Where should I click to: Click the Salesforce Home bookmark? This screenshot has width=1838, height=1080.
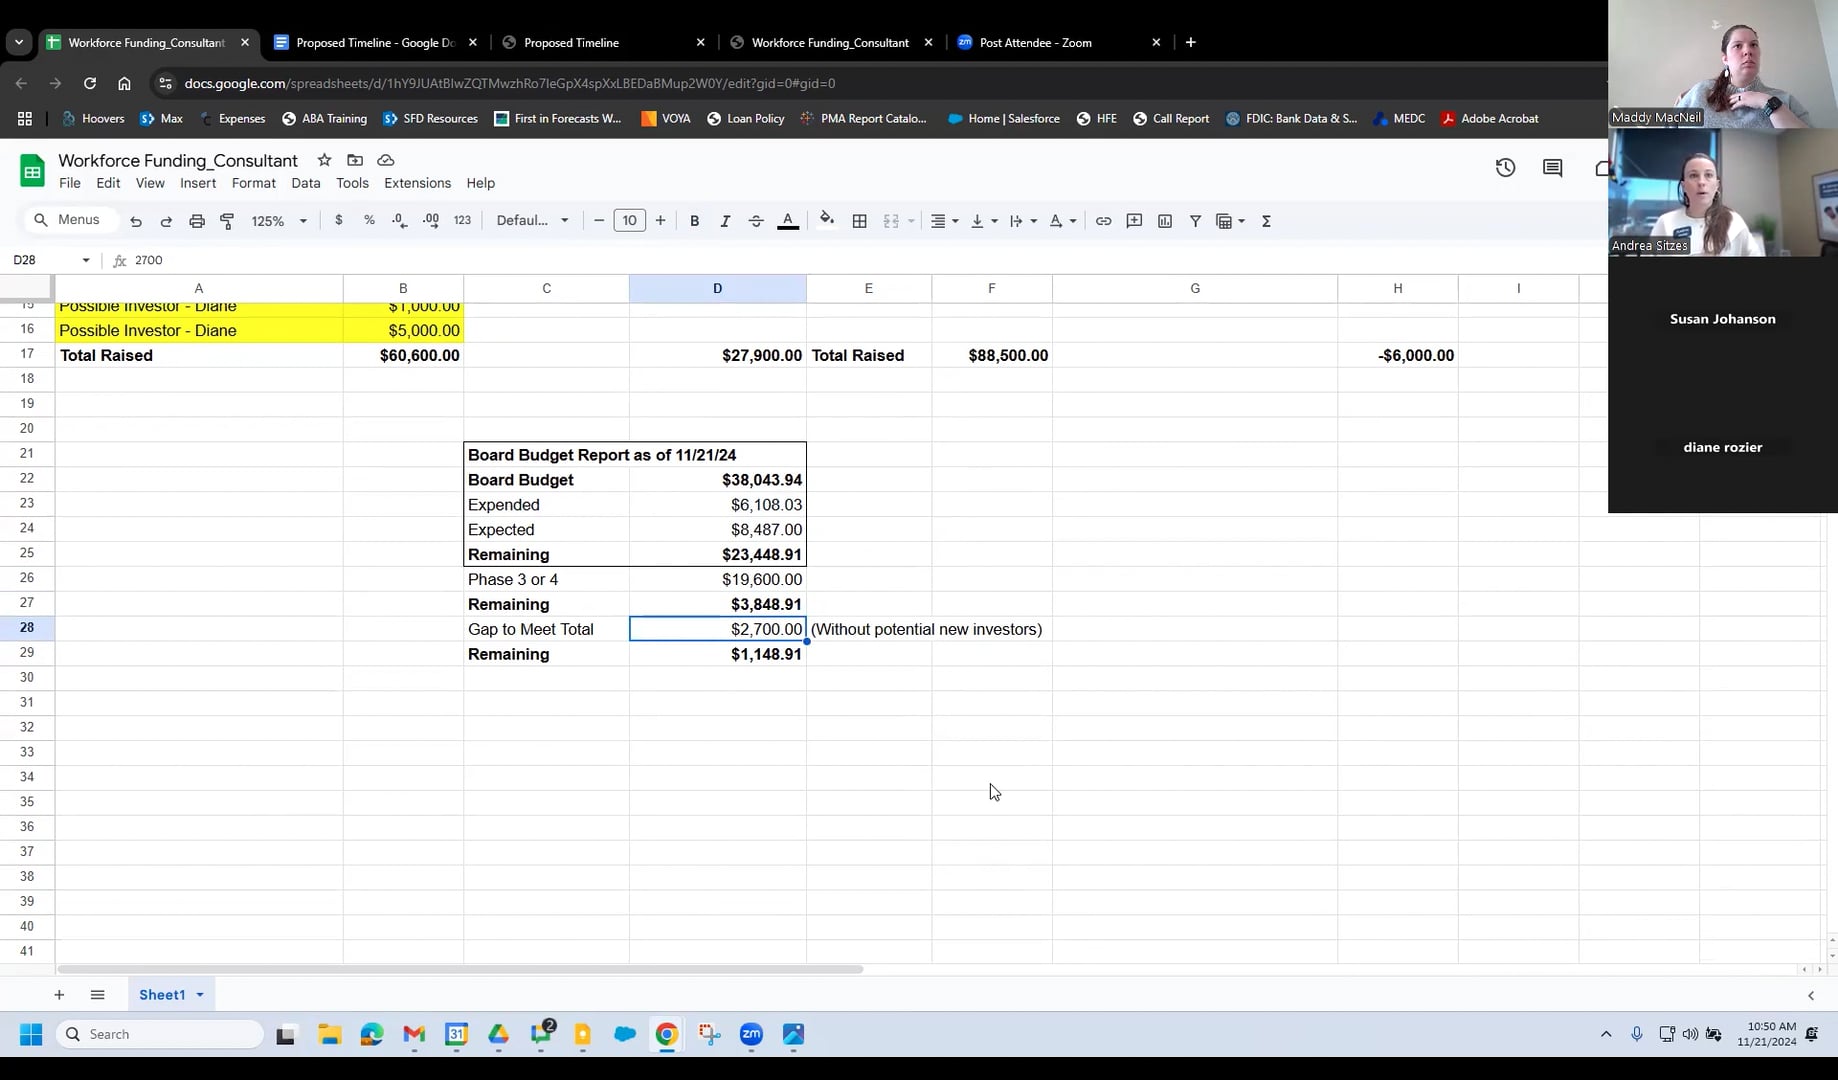tap(1003, 118)
